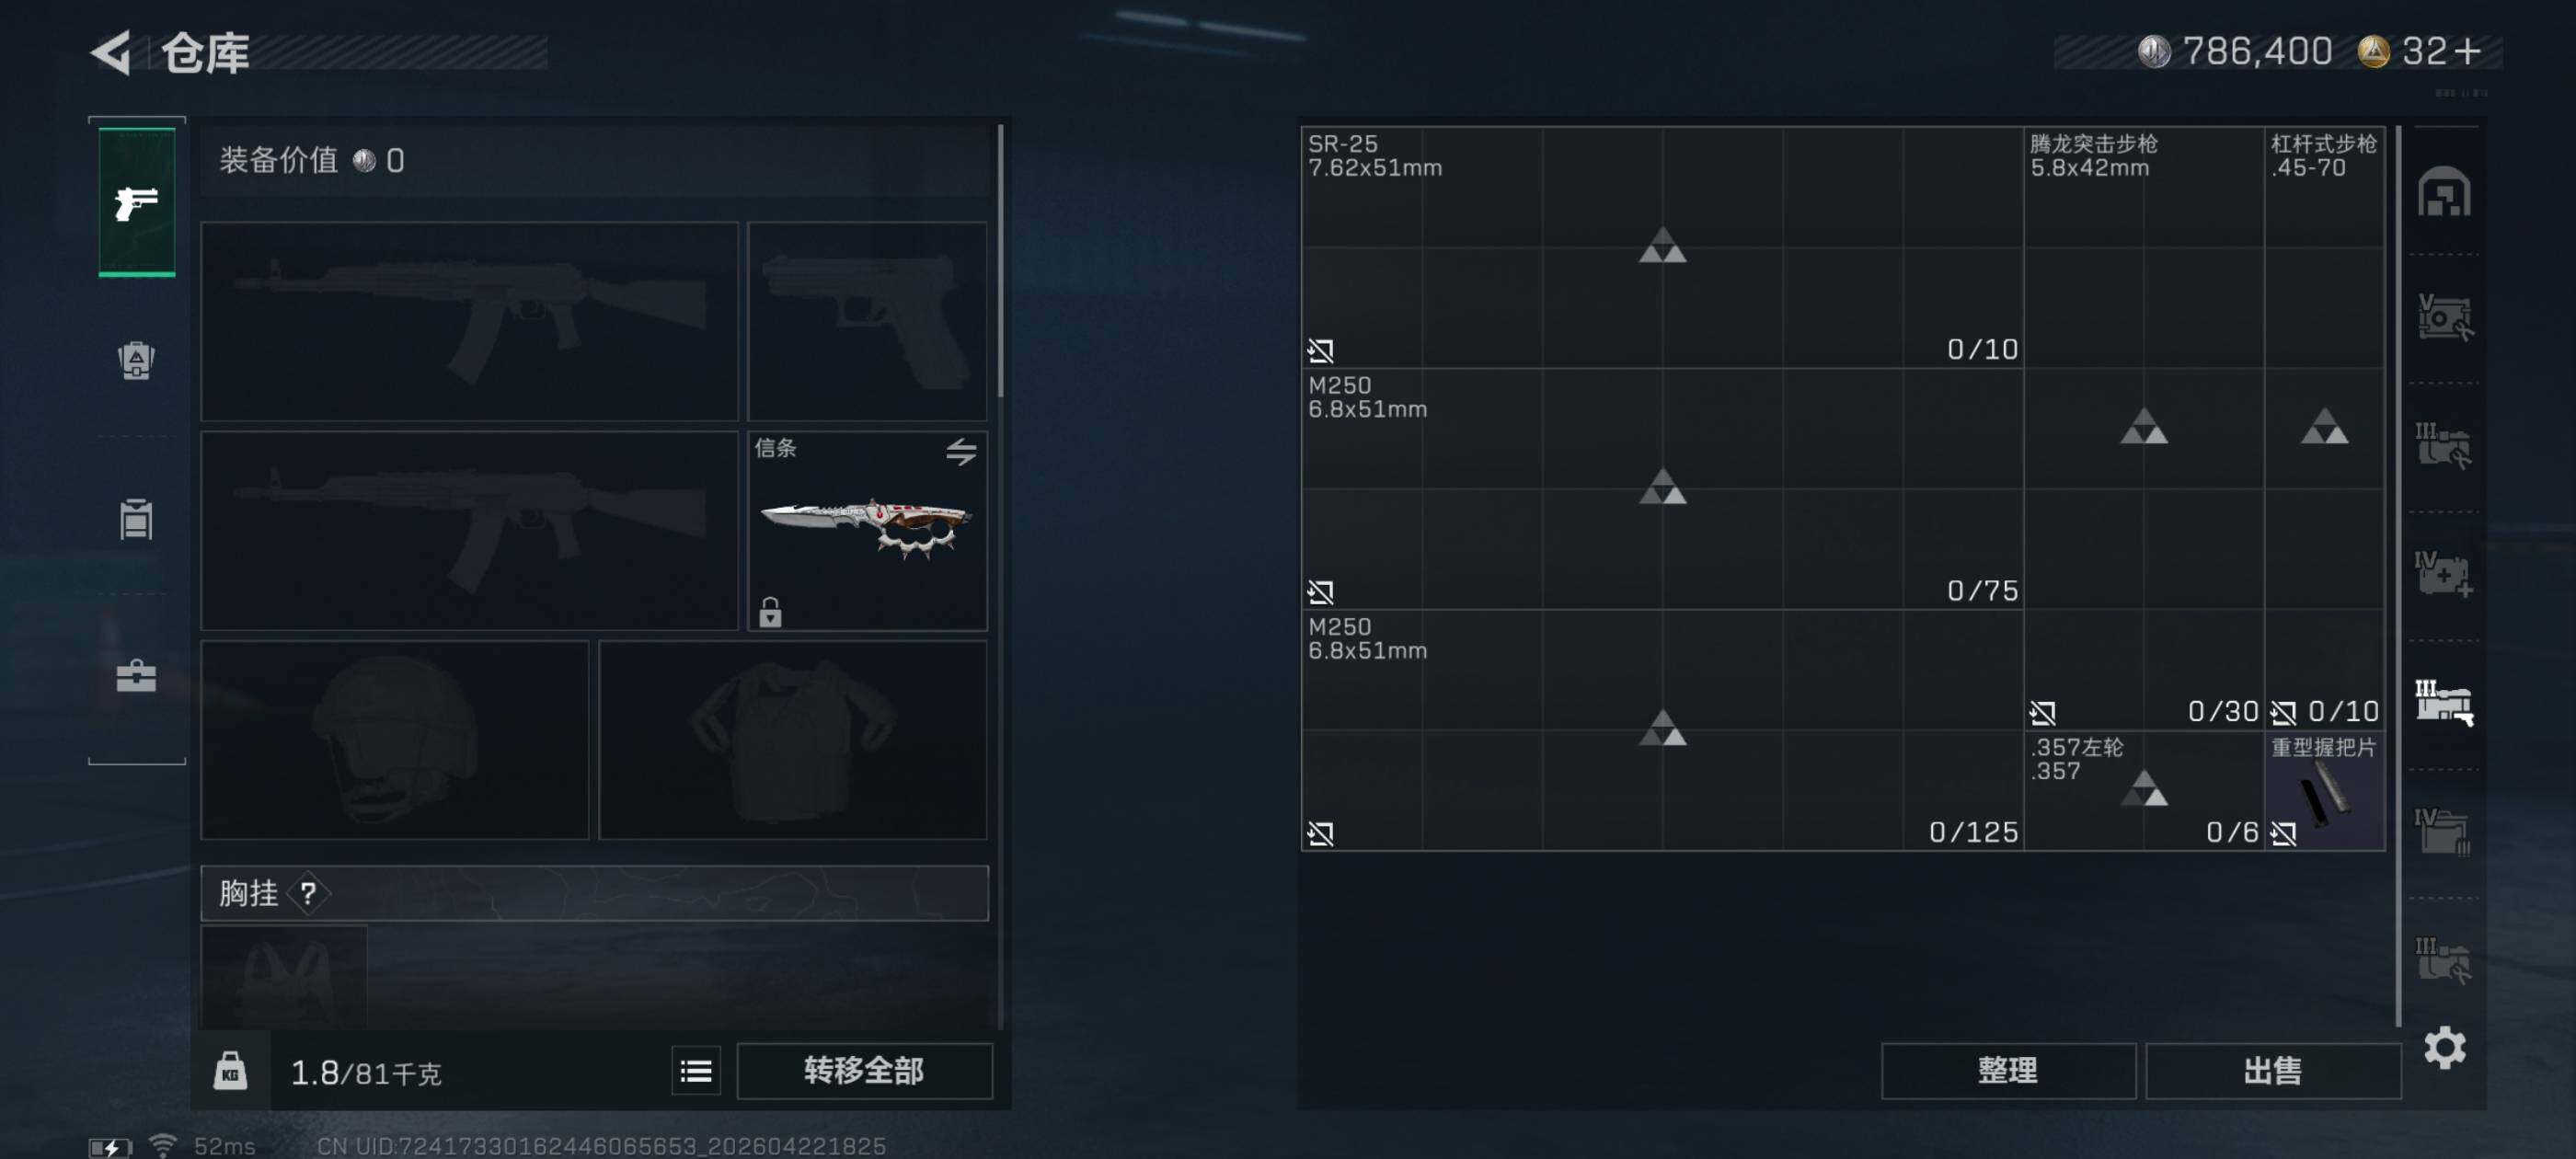This screenshot has height=1159, width=2576.
Task: Open the toolbox case sidebar icon
Action: [x=136, y=676]
